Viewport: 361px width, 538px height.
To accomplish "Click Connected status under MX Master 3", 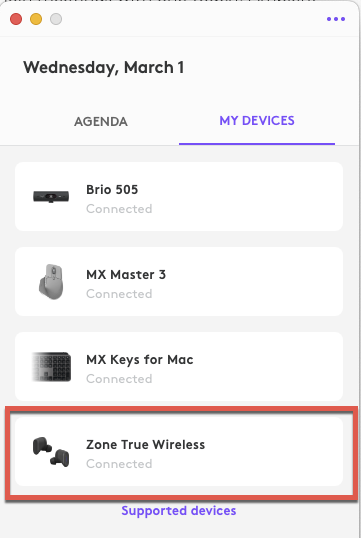I will 119,294.
